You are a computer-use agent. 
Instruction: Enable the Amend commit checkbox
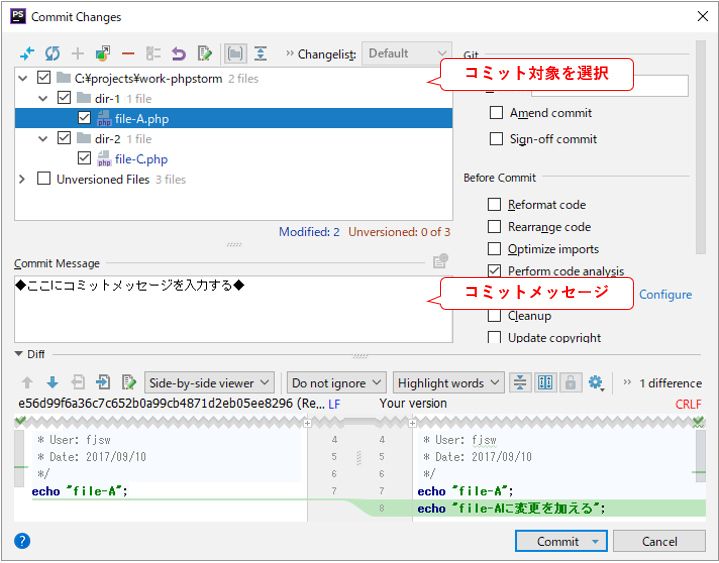point(497,112)
